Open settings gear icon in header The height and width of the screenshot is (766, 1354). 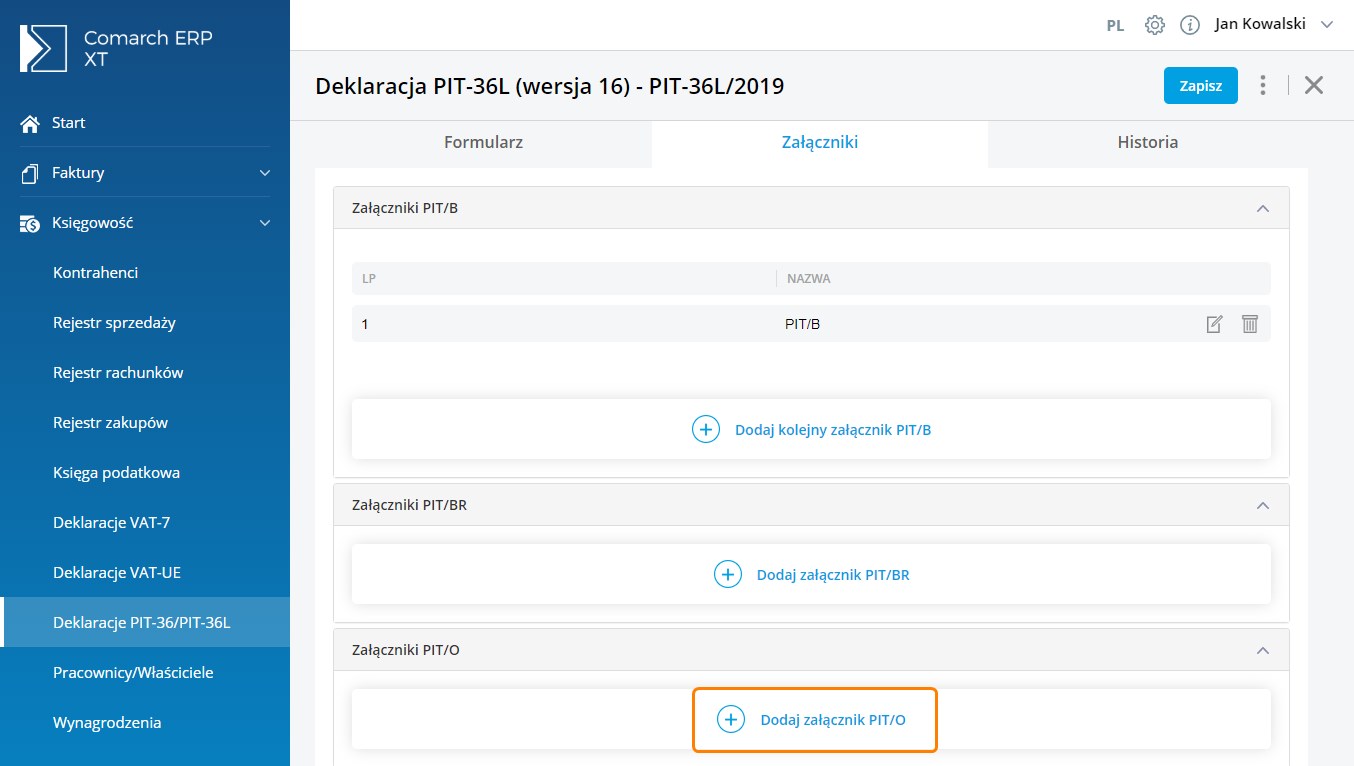[x=1154, y=25]
